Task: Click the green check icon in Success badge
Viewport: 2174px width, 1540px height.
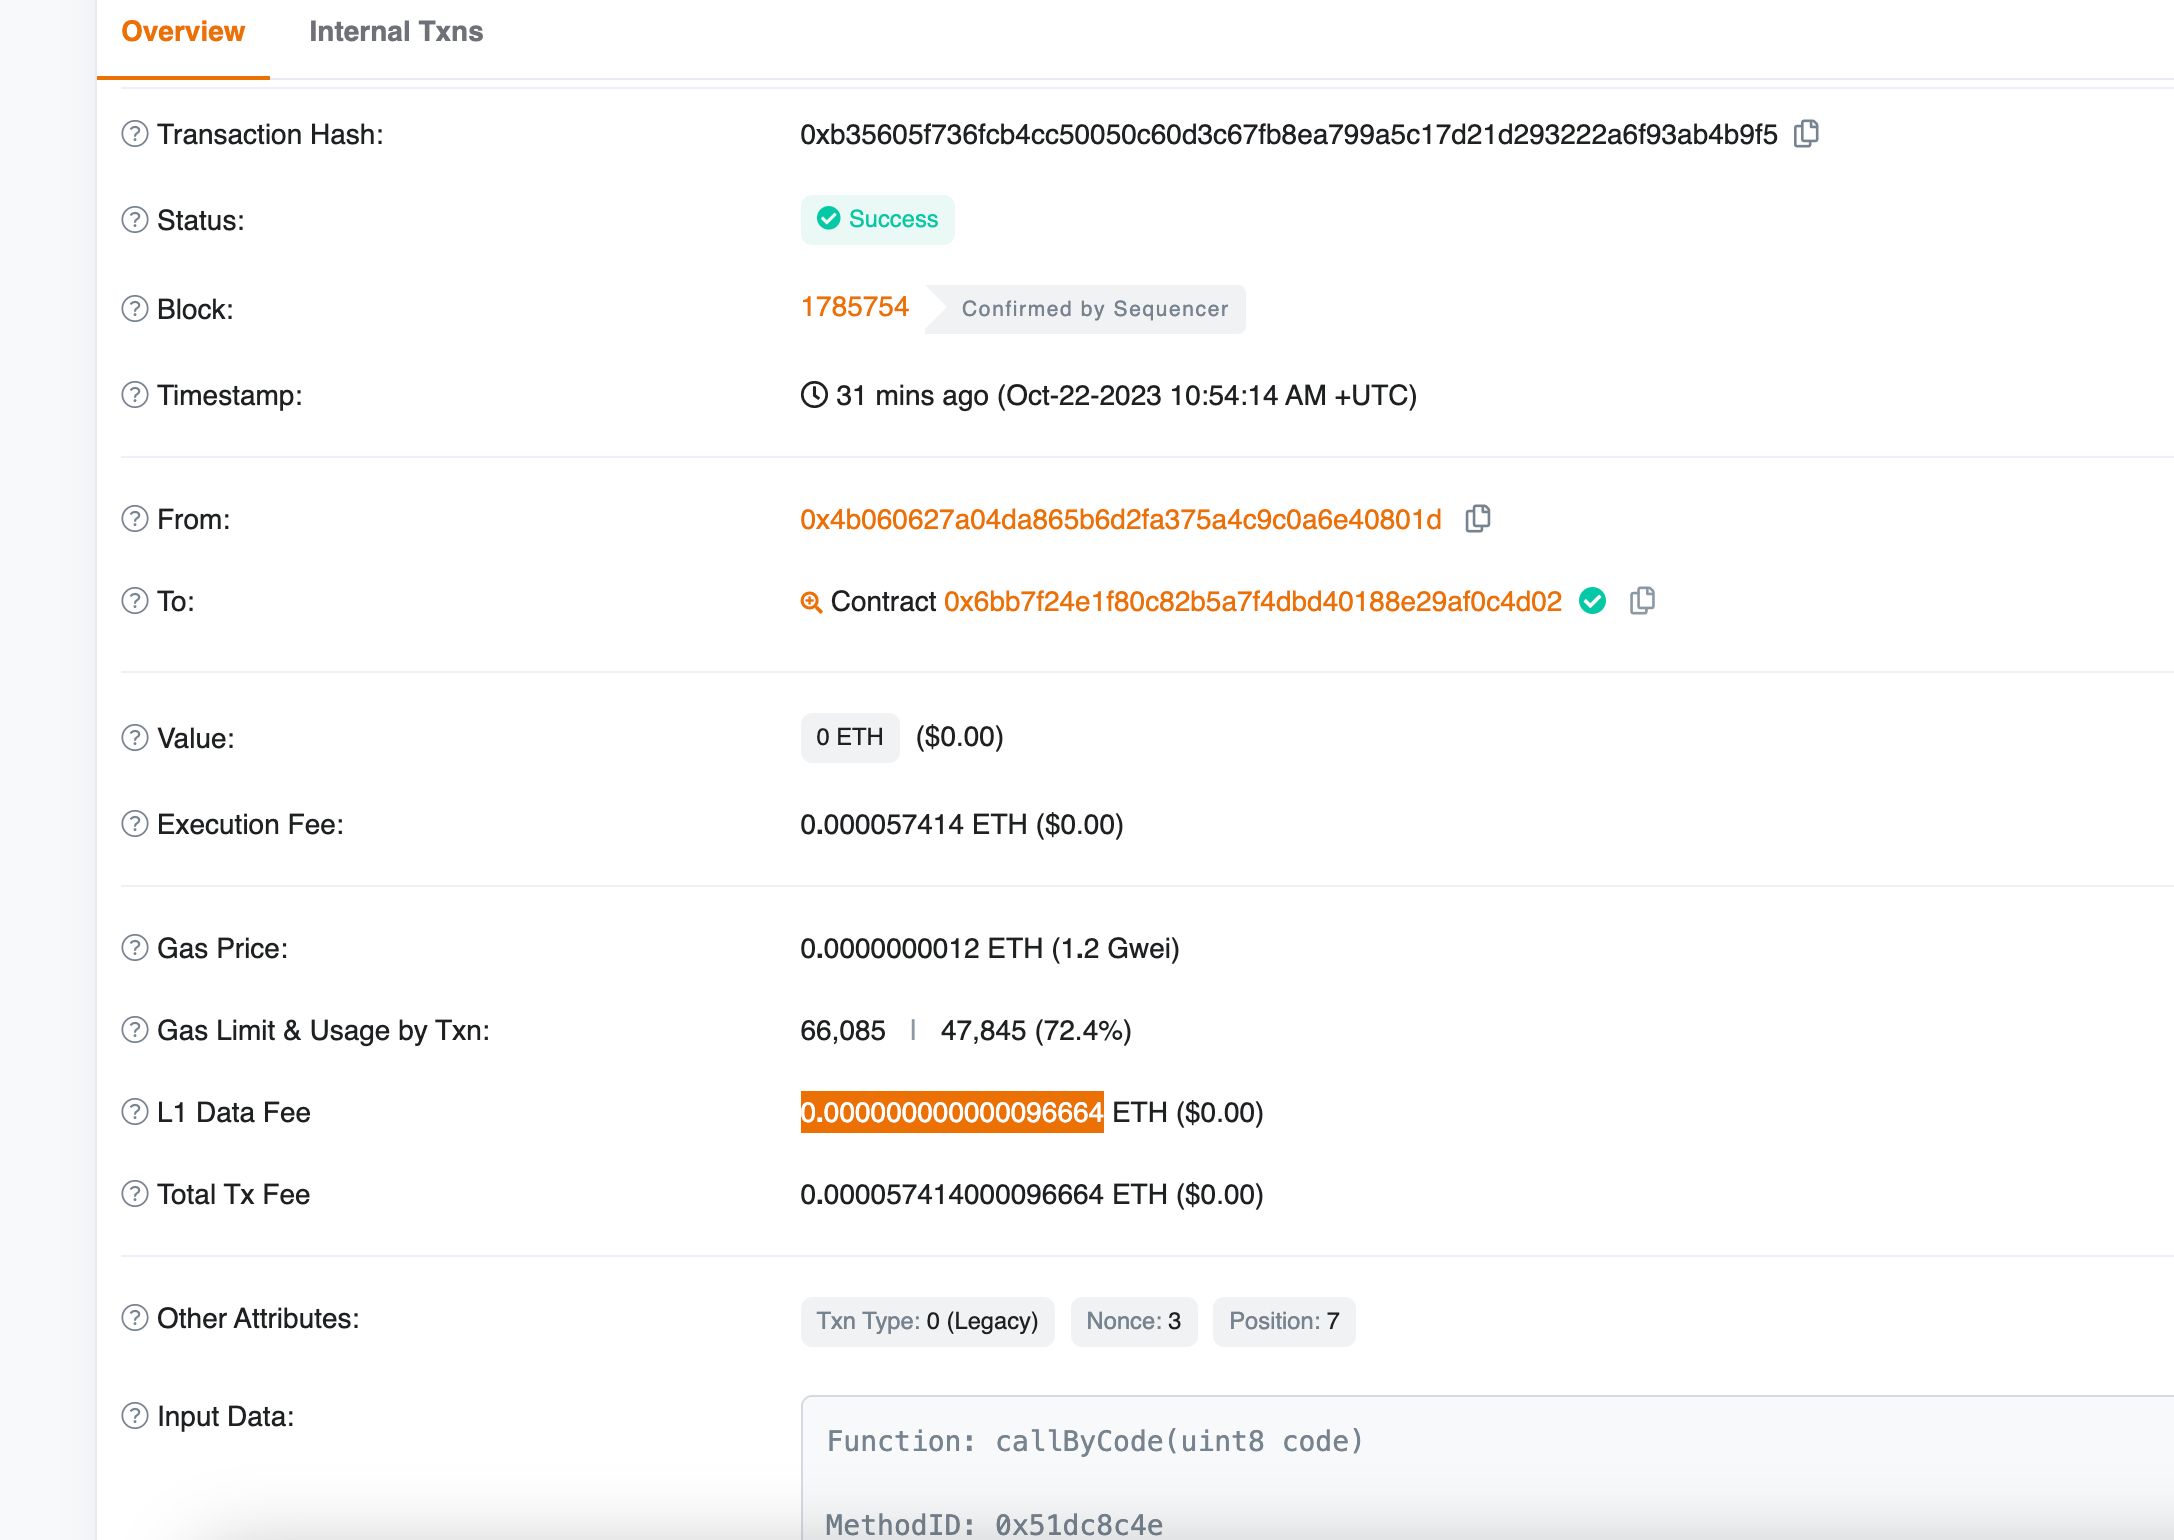Action: pos(829,219)
